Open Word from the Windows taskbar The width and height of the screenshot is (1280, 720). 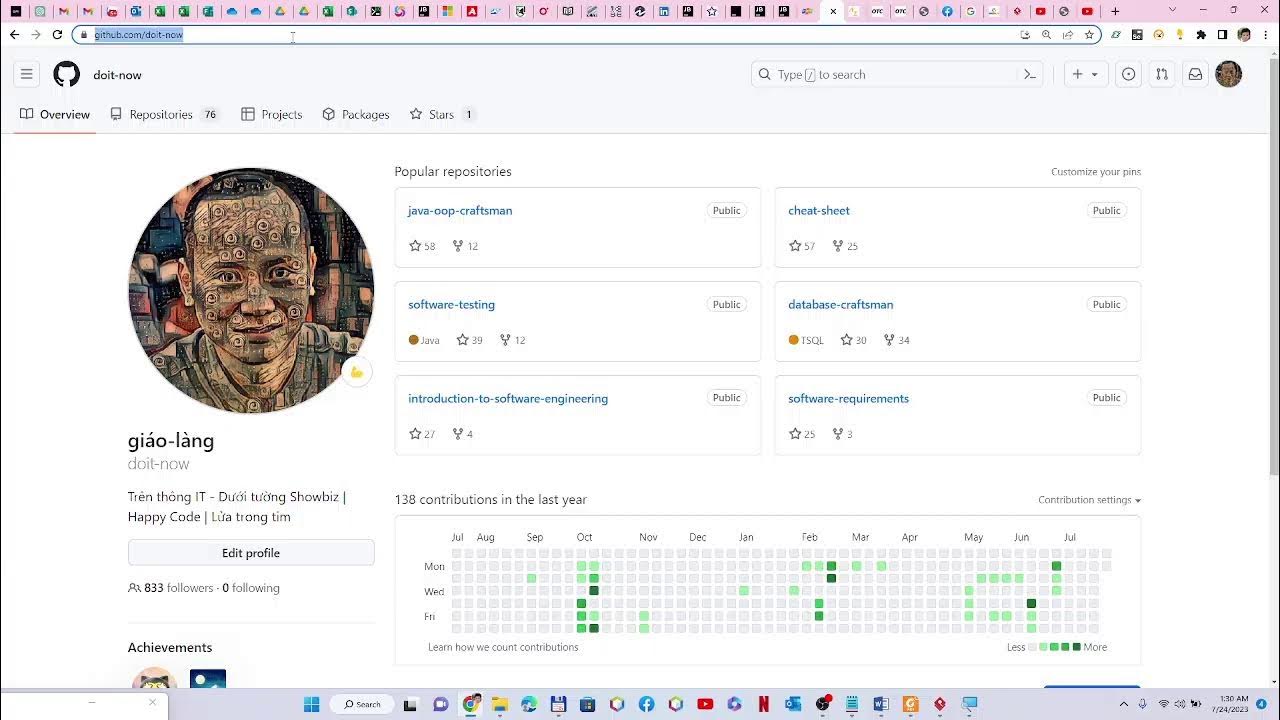881,704
